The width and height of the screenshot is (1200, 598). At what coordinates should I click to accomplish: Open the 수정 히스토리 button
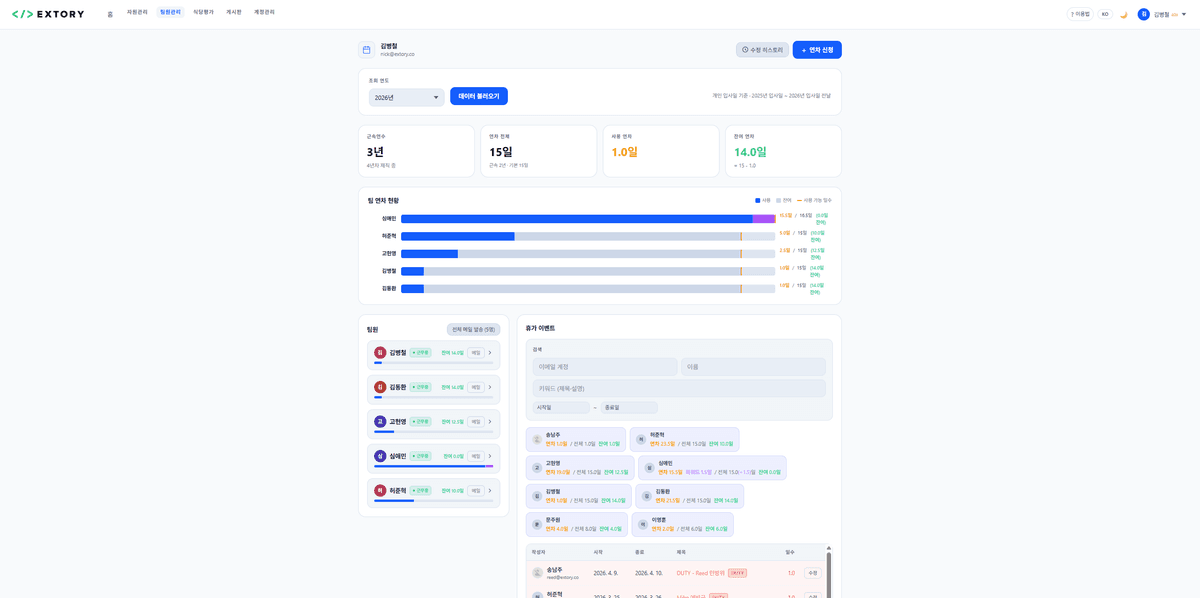(762, 50)
